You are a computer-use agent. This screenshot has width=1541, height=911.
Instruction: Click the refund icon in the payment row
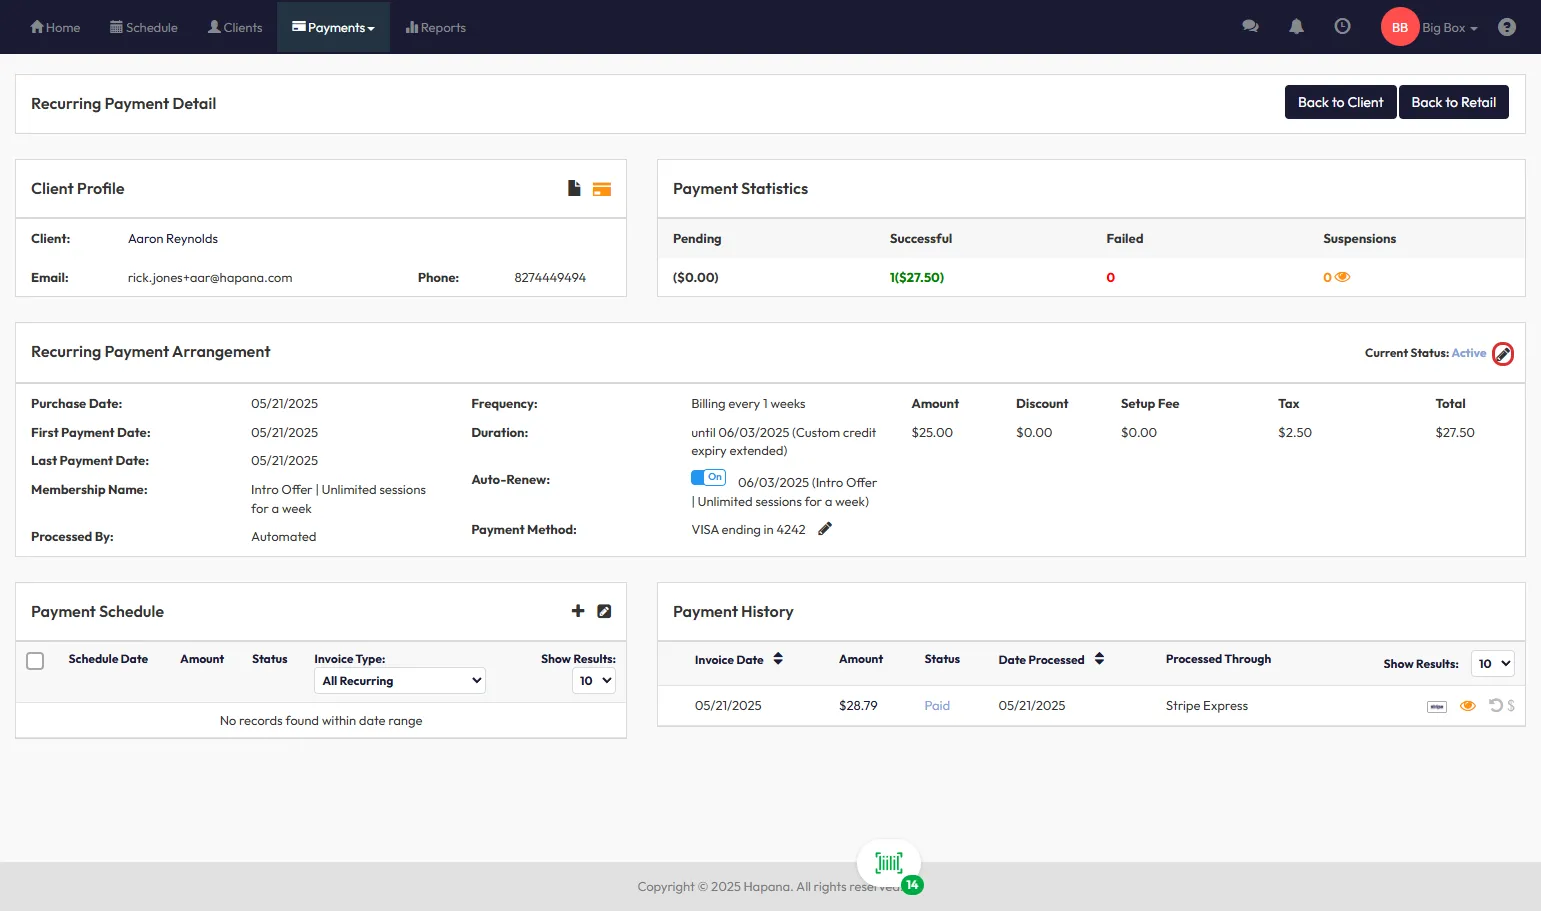coord(1496,706)
